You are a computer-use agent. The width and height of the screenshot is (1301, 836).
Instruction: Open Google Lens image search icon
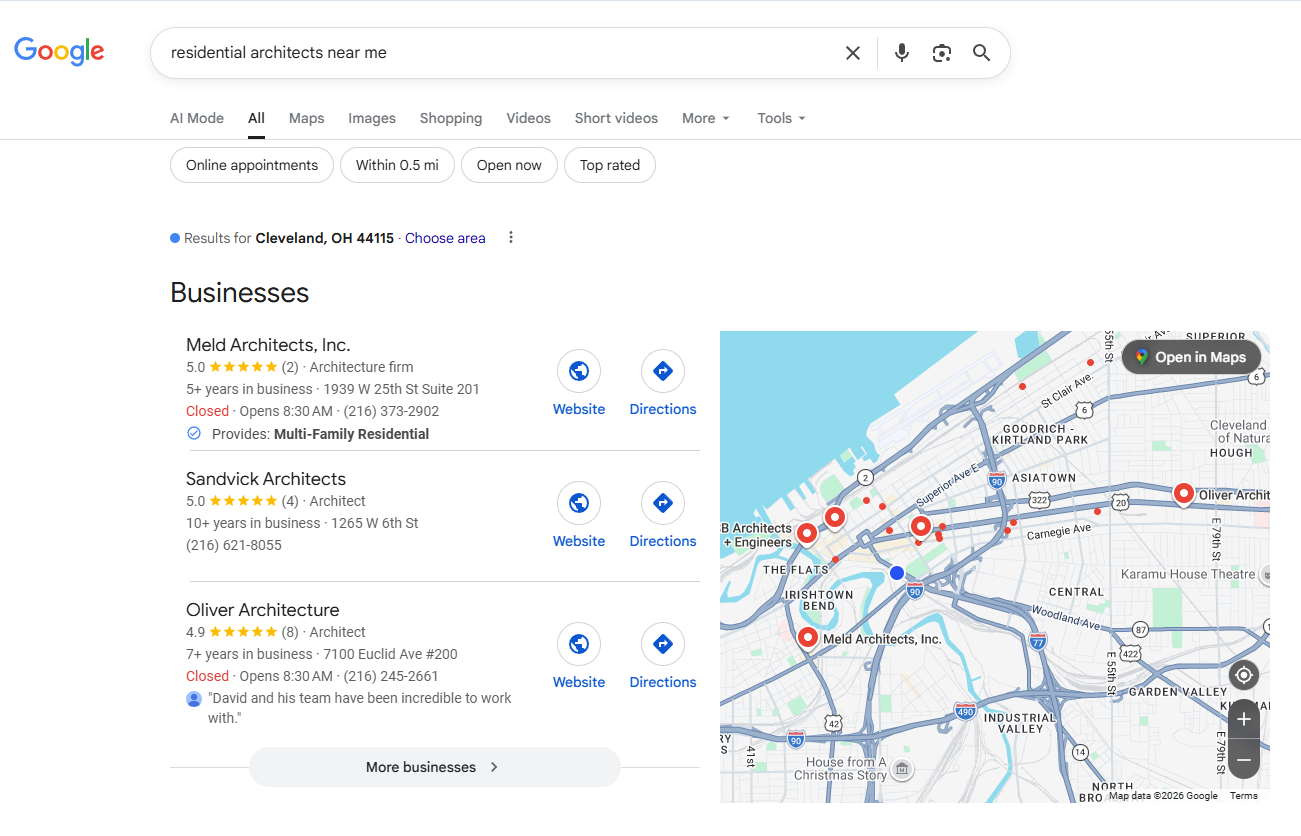941,53
